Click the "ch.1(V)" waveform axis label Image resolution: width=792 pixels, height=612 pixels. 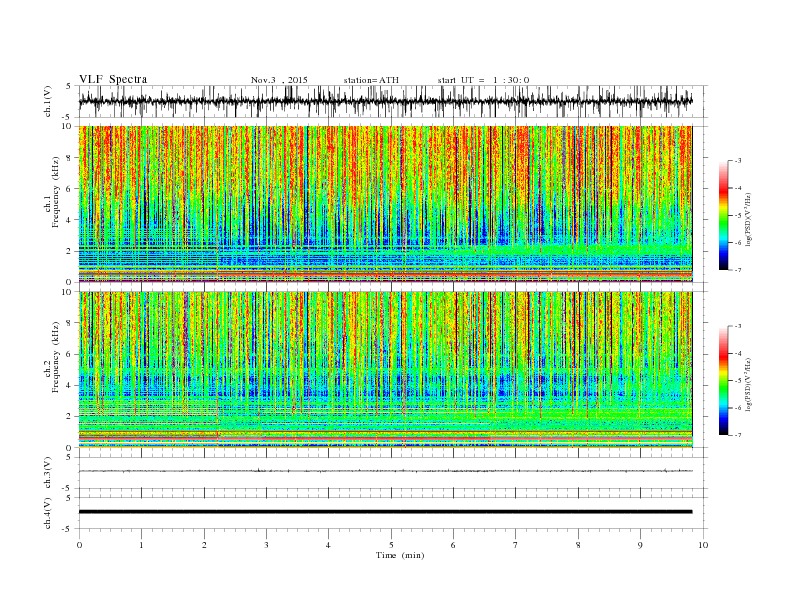point(48,102)
